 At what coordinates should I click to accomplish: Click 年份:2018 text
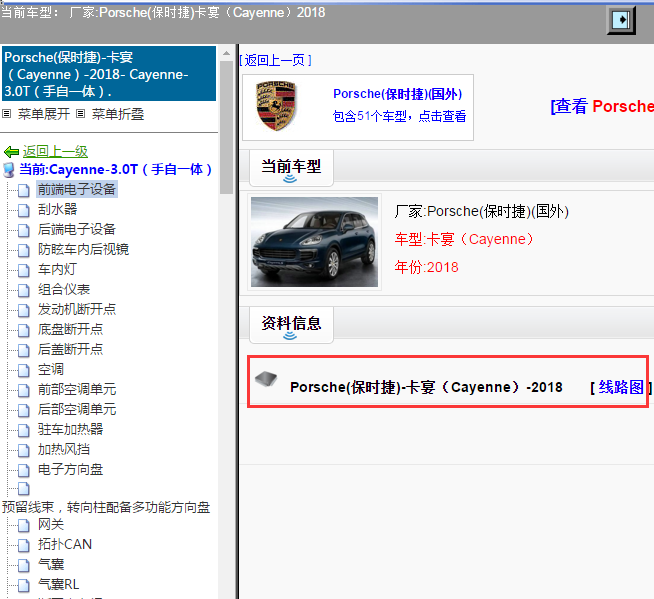[426, 267]
